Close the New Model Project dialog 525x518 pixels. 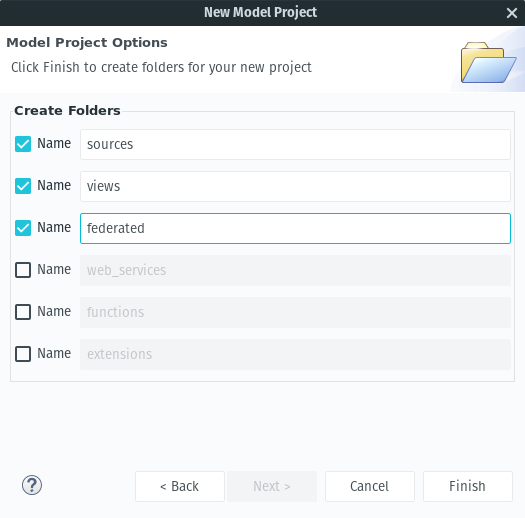512,13
